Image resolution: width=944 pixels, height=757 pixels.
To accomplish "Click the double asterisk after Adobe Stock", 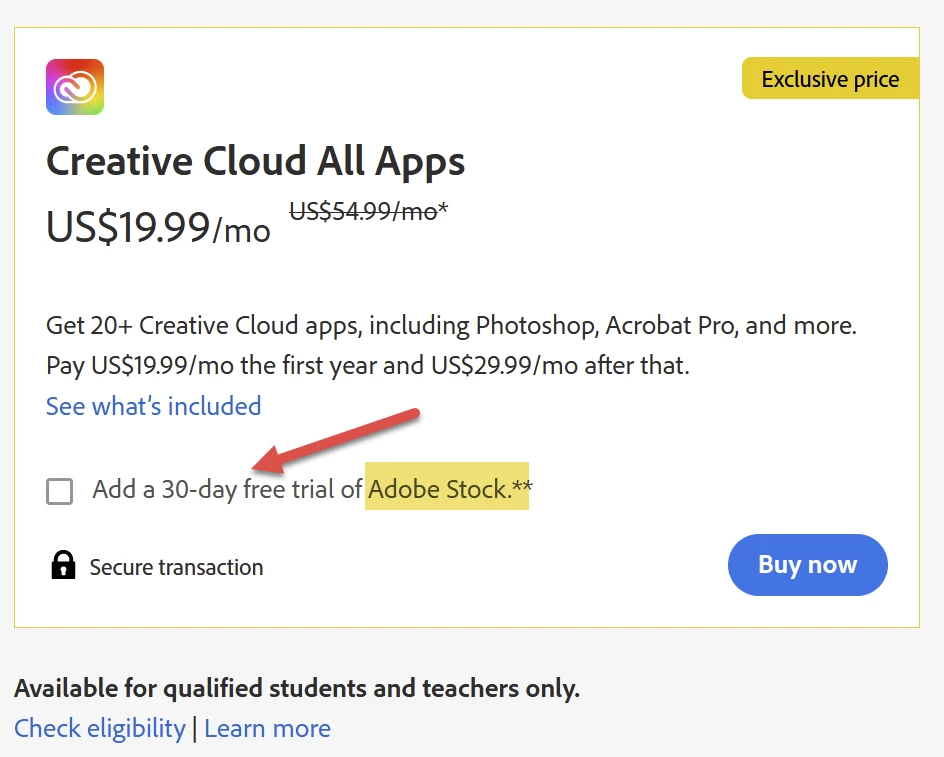I will click(x=522, y=487).
